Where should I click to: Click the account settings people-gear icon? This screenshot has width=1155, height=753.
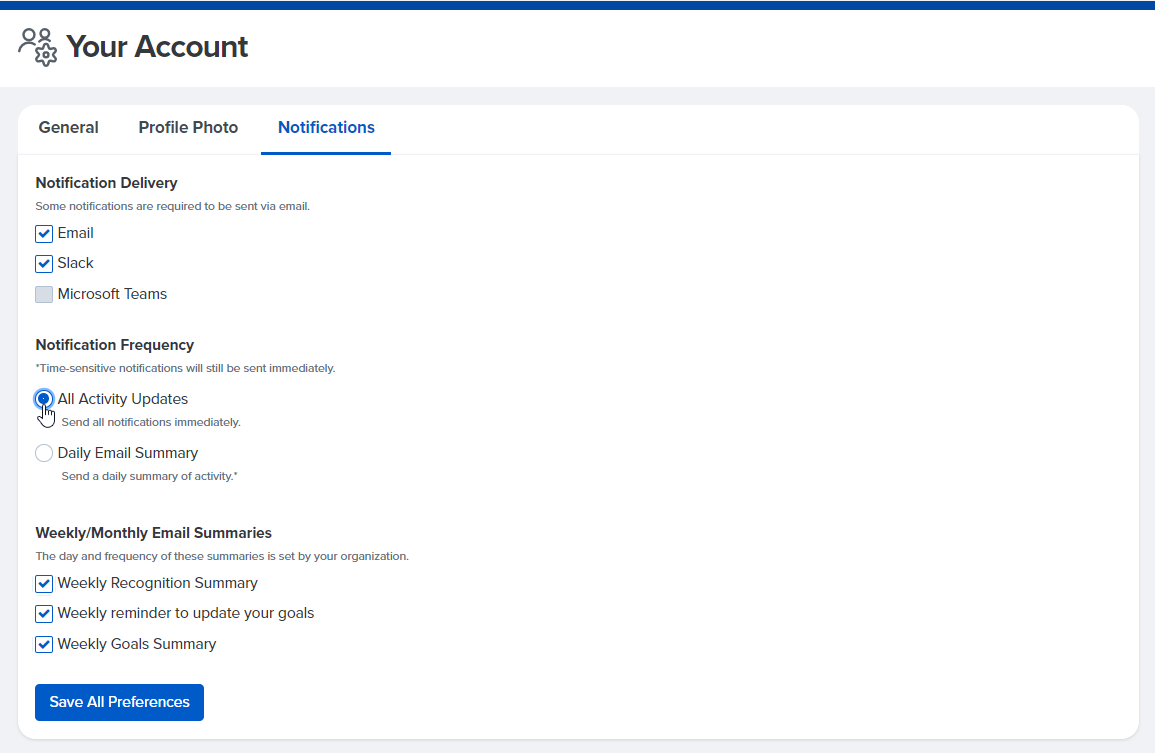click(x=38, y=46)
